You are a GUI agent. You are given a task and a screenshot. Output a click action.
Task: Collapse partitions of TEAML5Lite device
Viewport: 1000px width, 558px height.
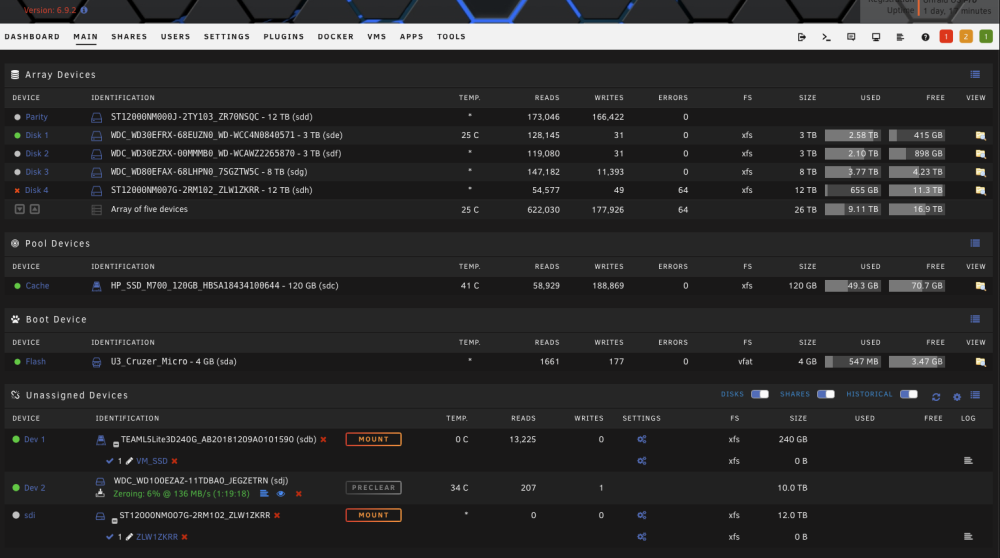click(115, 444)
